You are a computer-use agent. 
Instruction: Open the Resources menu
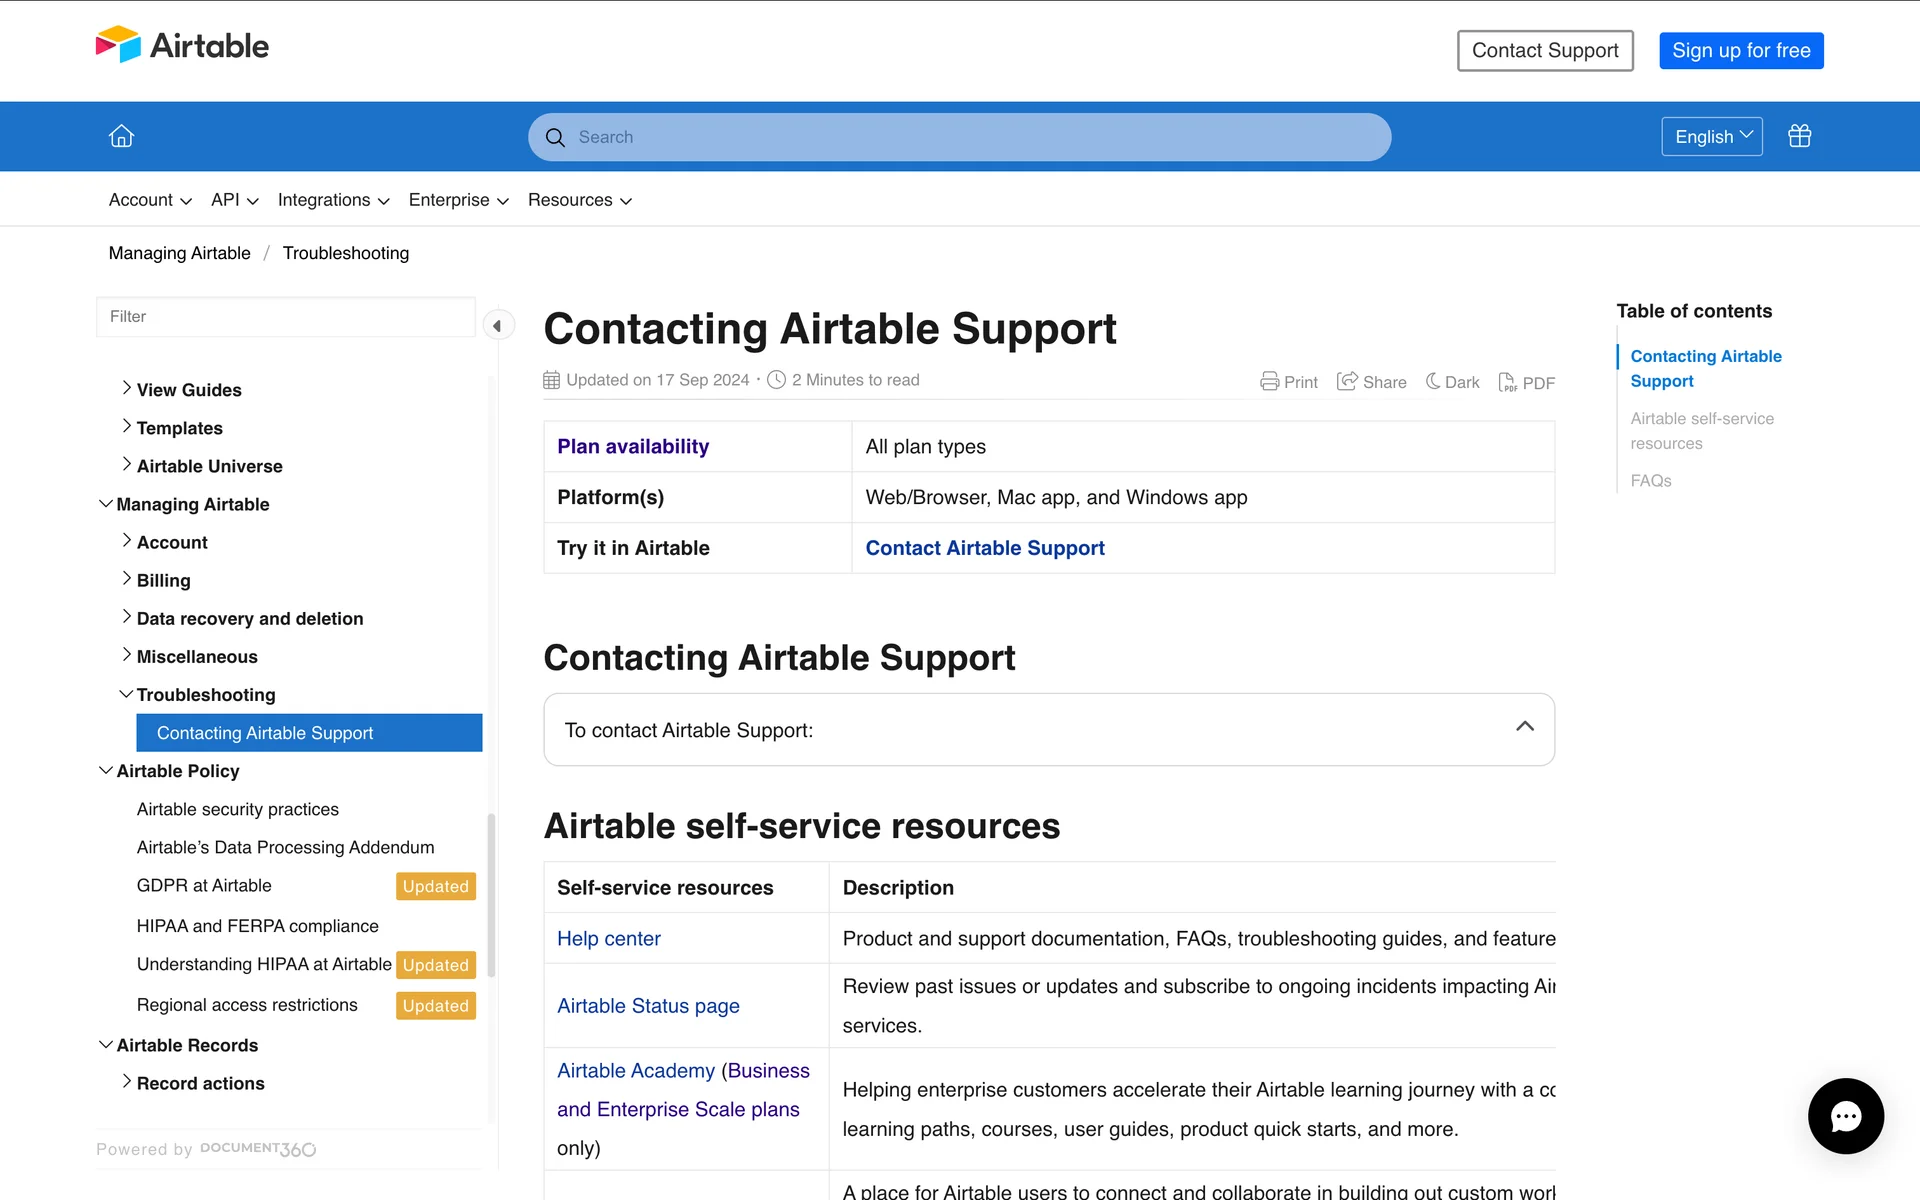579,200
